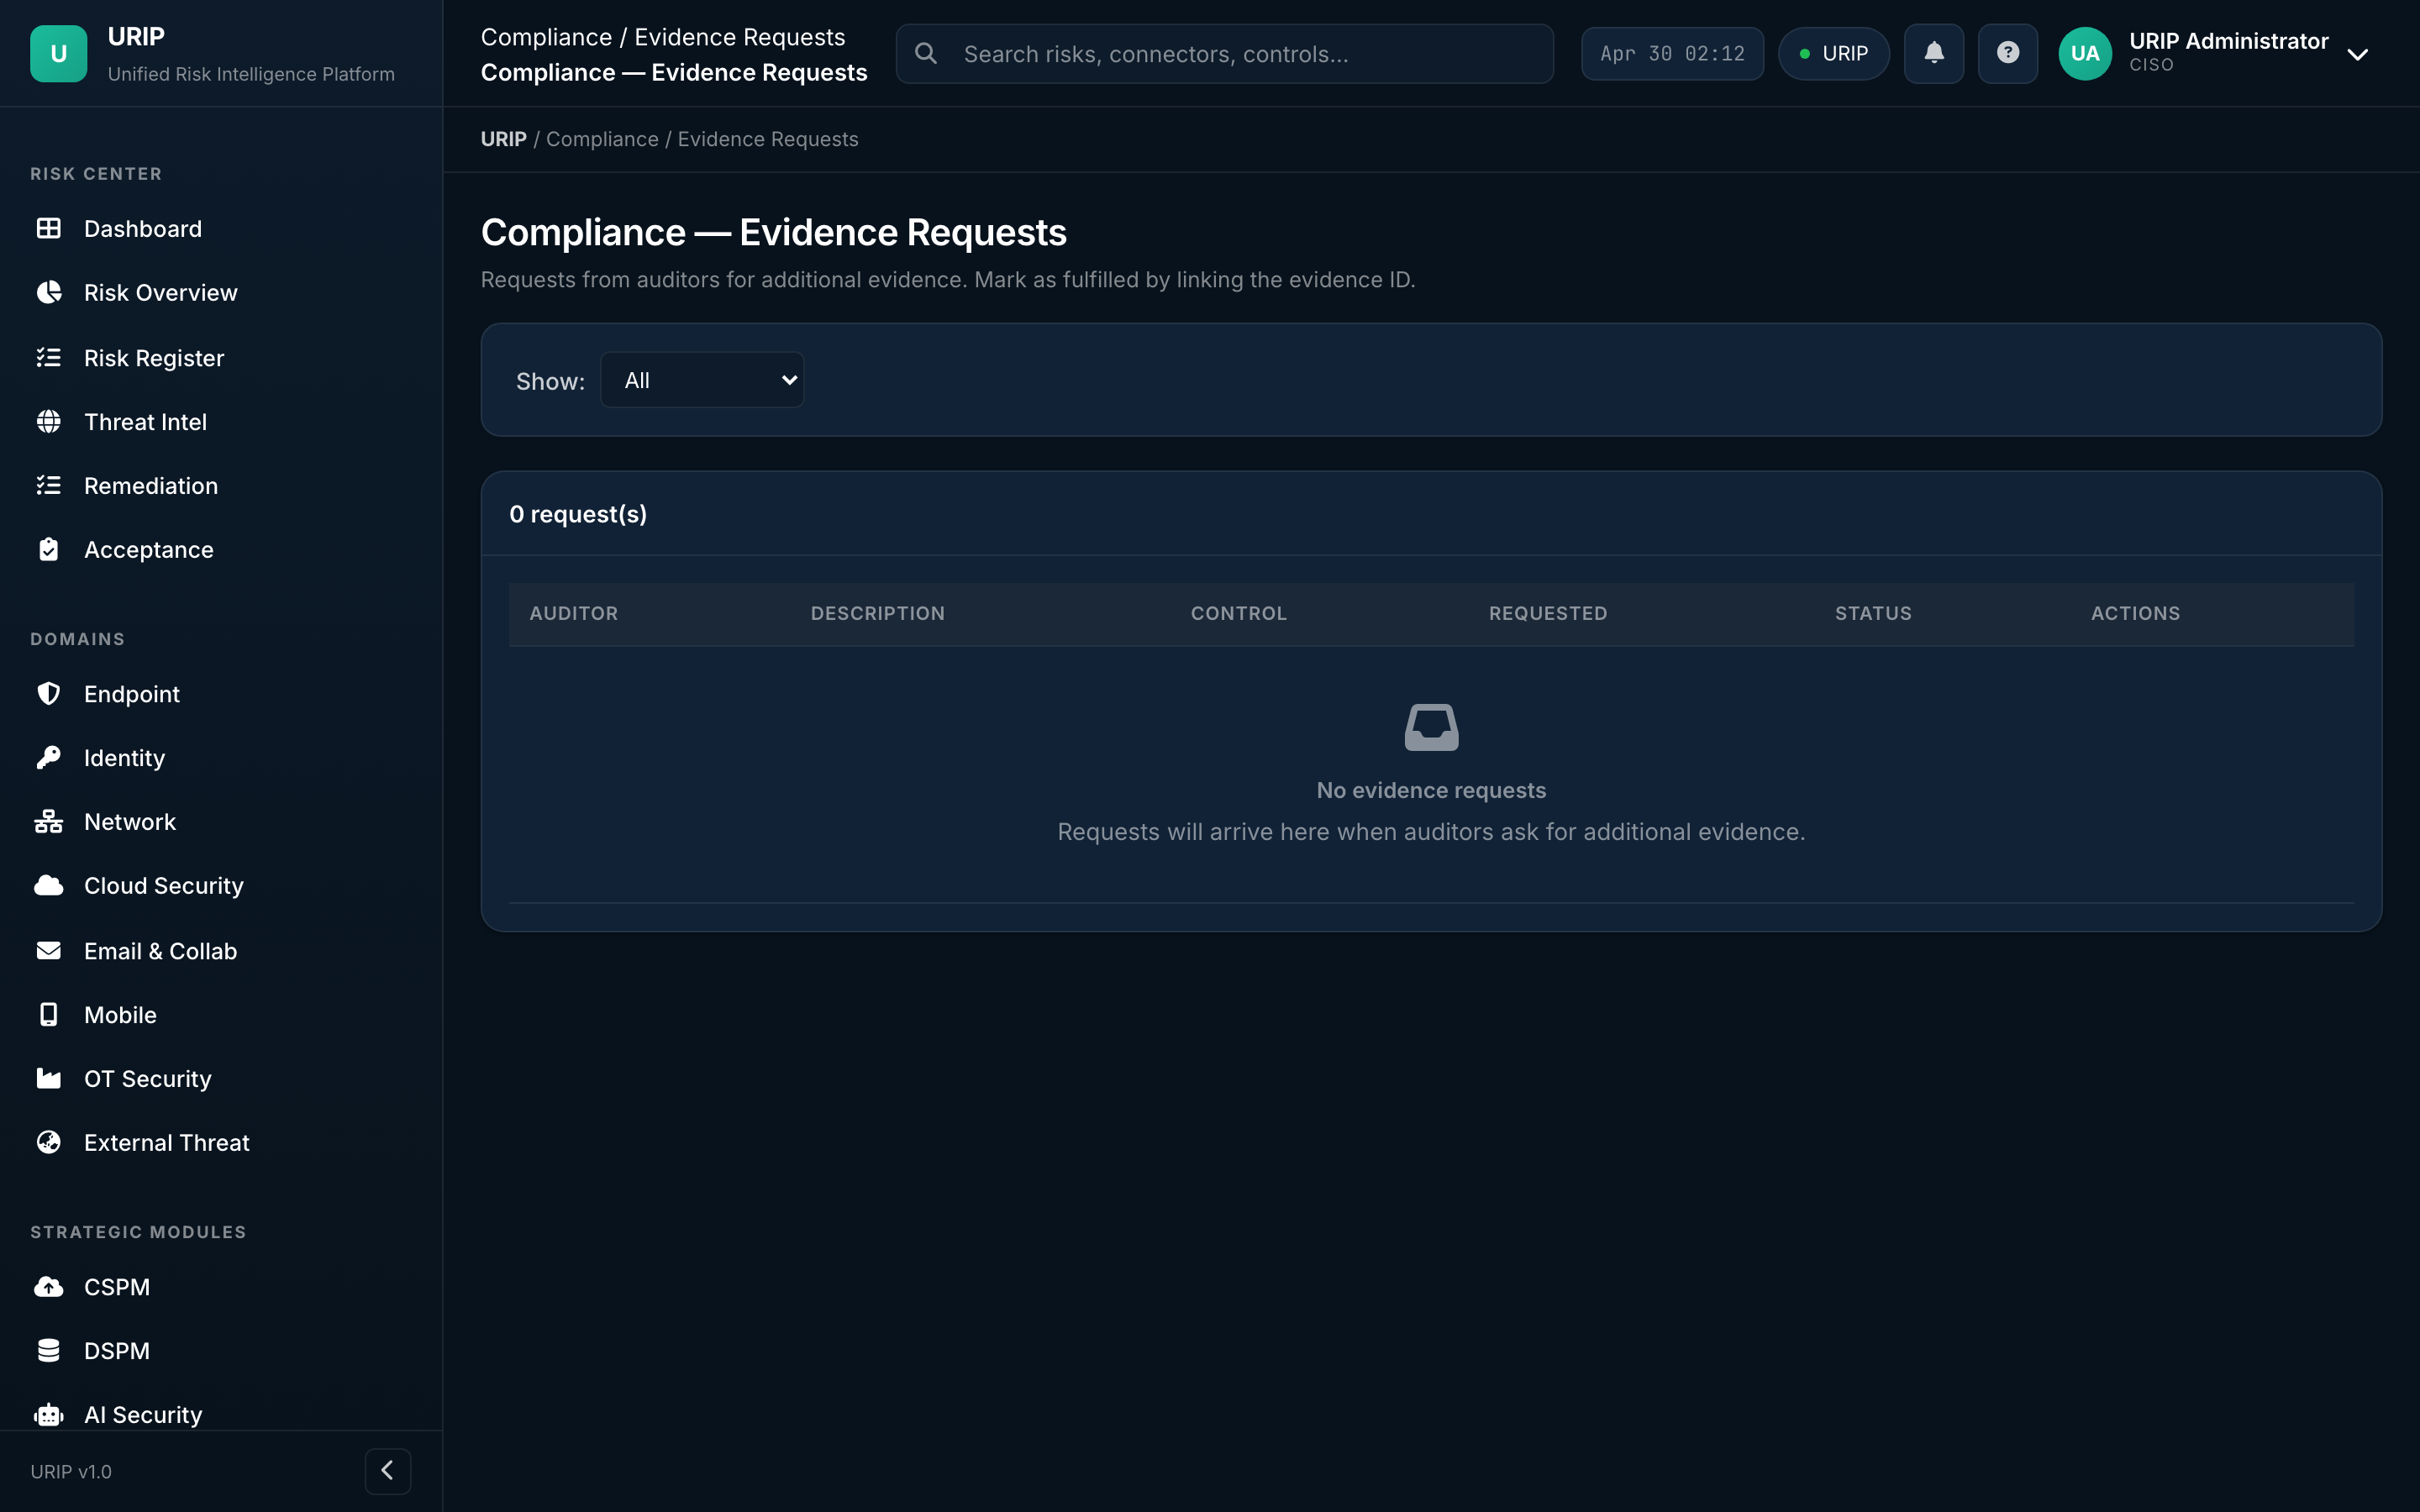The width and height of the screenshot is (2420, 1512).
Task: Select Acceptance in the sidebar
Action: [x=220, y=550]
